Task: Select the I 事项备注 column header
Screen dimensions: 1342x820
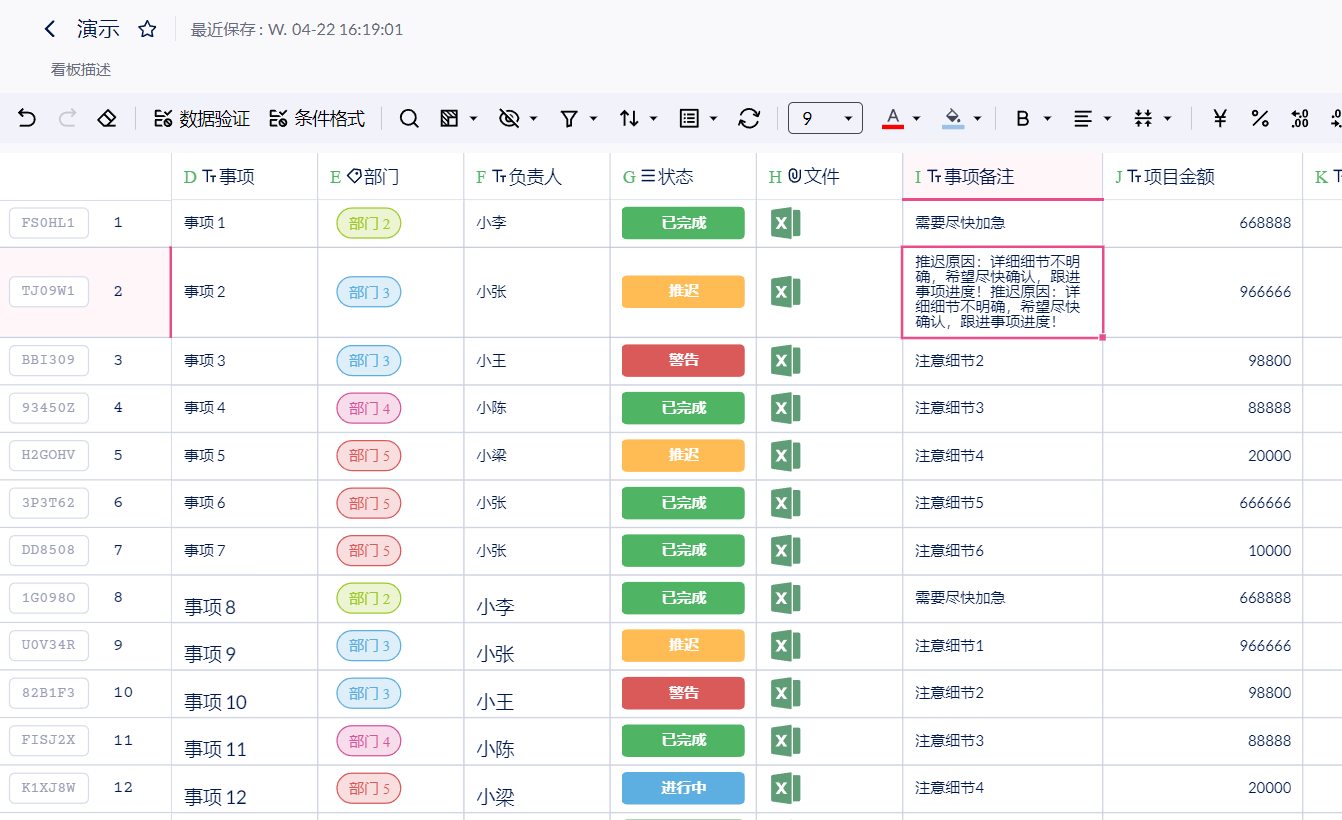Action: click(1003, 177)
